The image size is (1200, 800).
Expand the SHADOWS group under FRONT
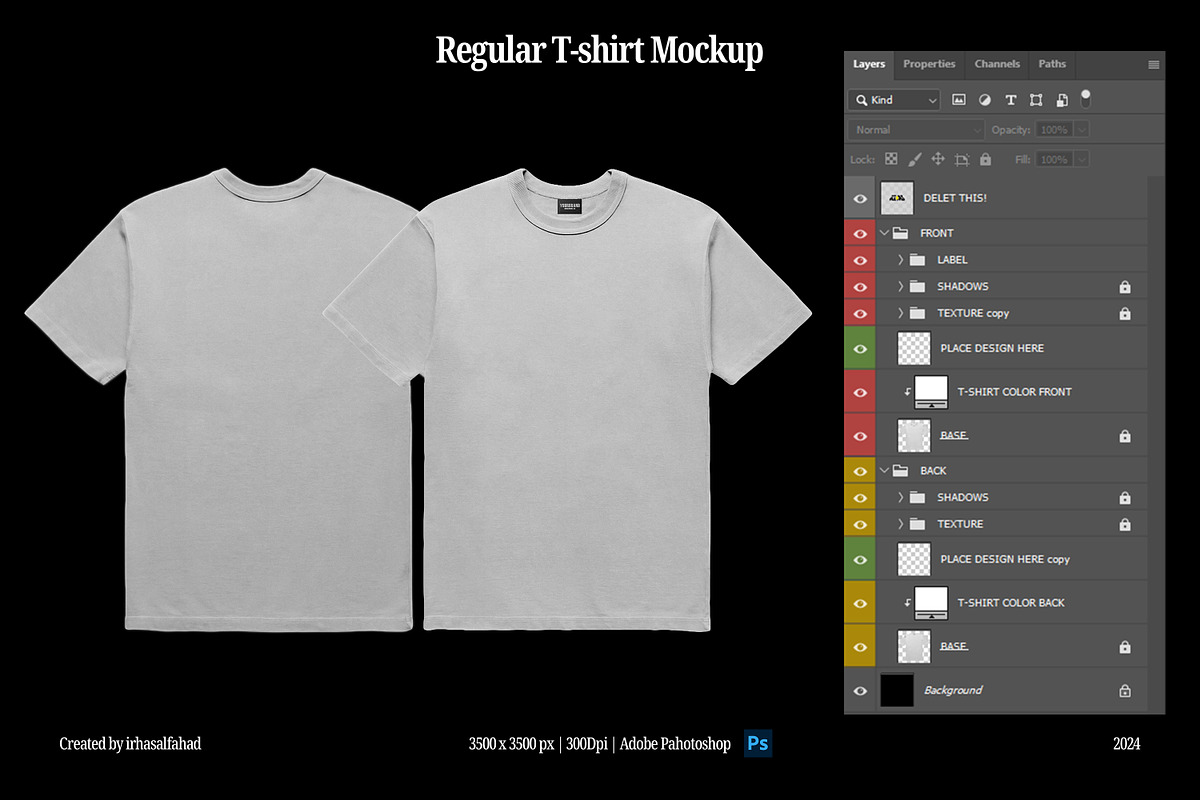pyautogui.click(x=900, y=286)
